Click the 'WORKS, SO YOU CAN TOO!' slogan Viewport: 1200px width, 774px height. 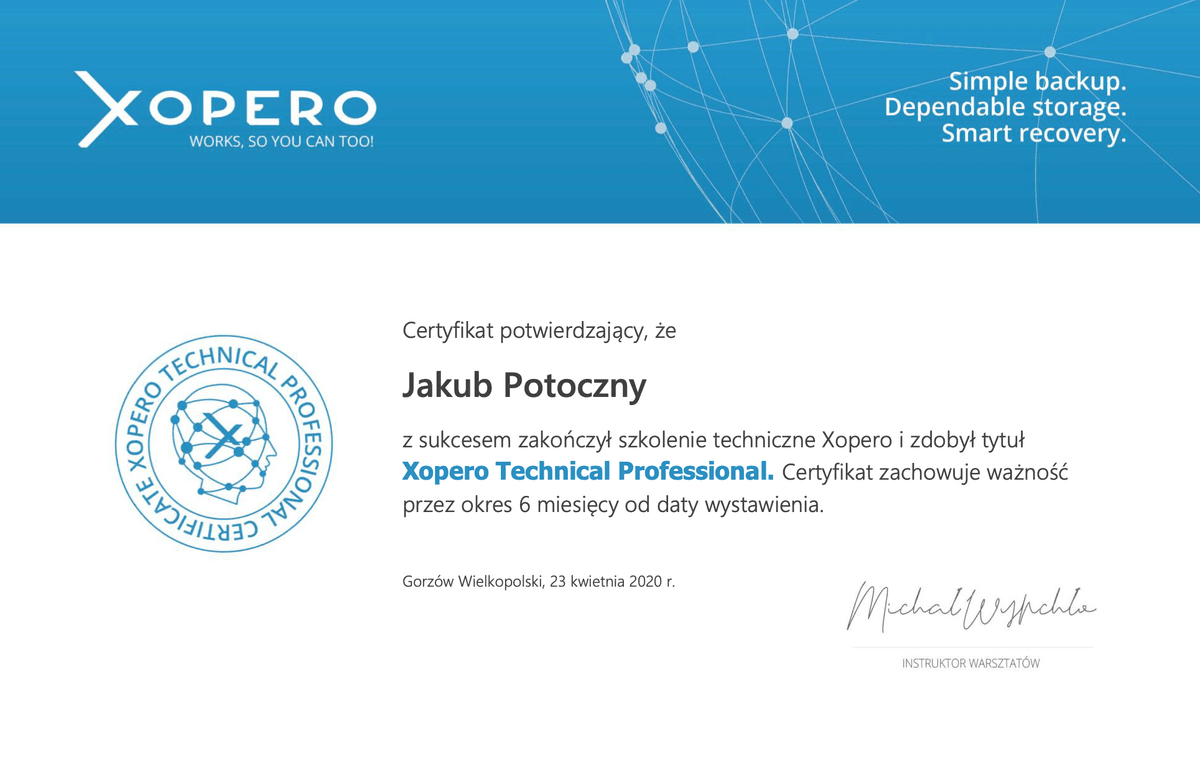click(x=282, y=142)
